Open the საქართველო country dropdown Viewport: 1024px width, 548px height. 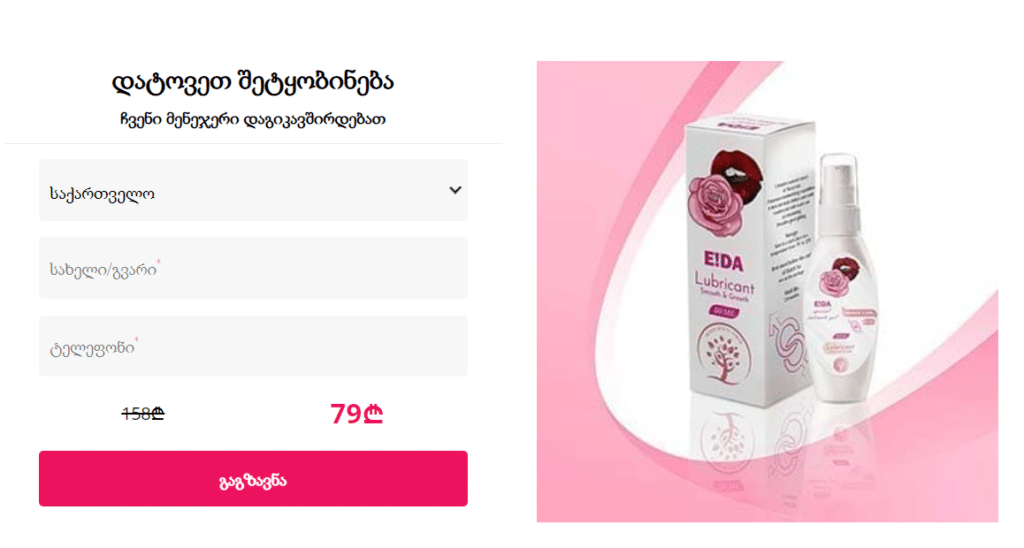pos(253,190)
